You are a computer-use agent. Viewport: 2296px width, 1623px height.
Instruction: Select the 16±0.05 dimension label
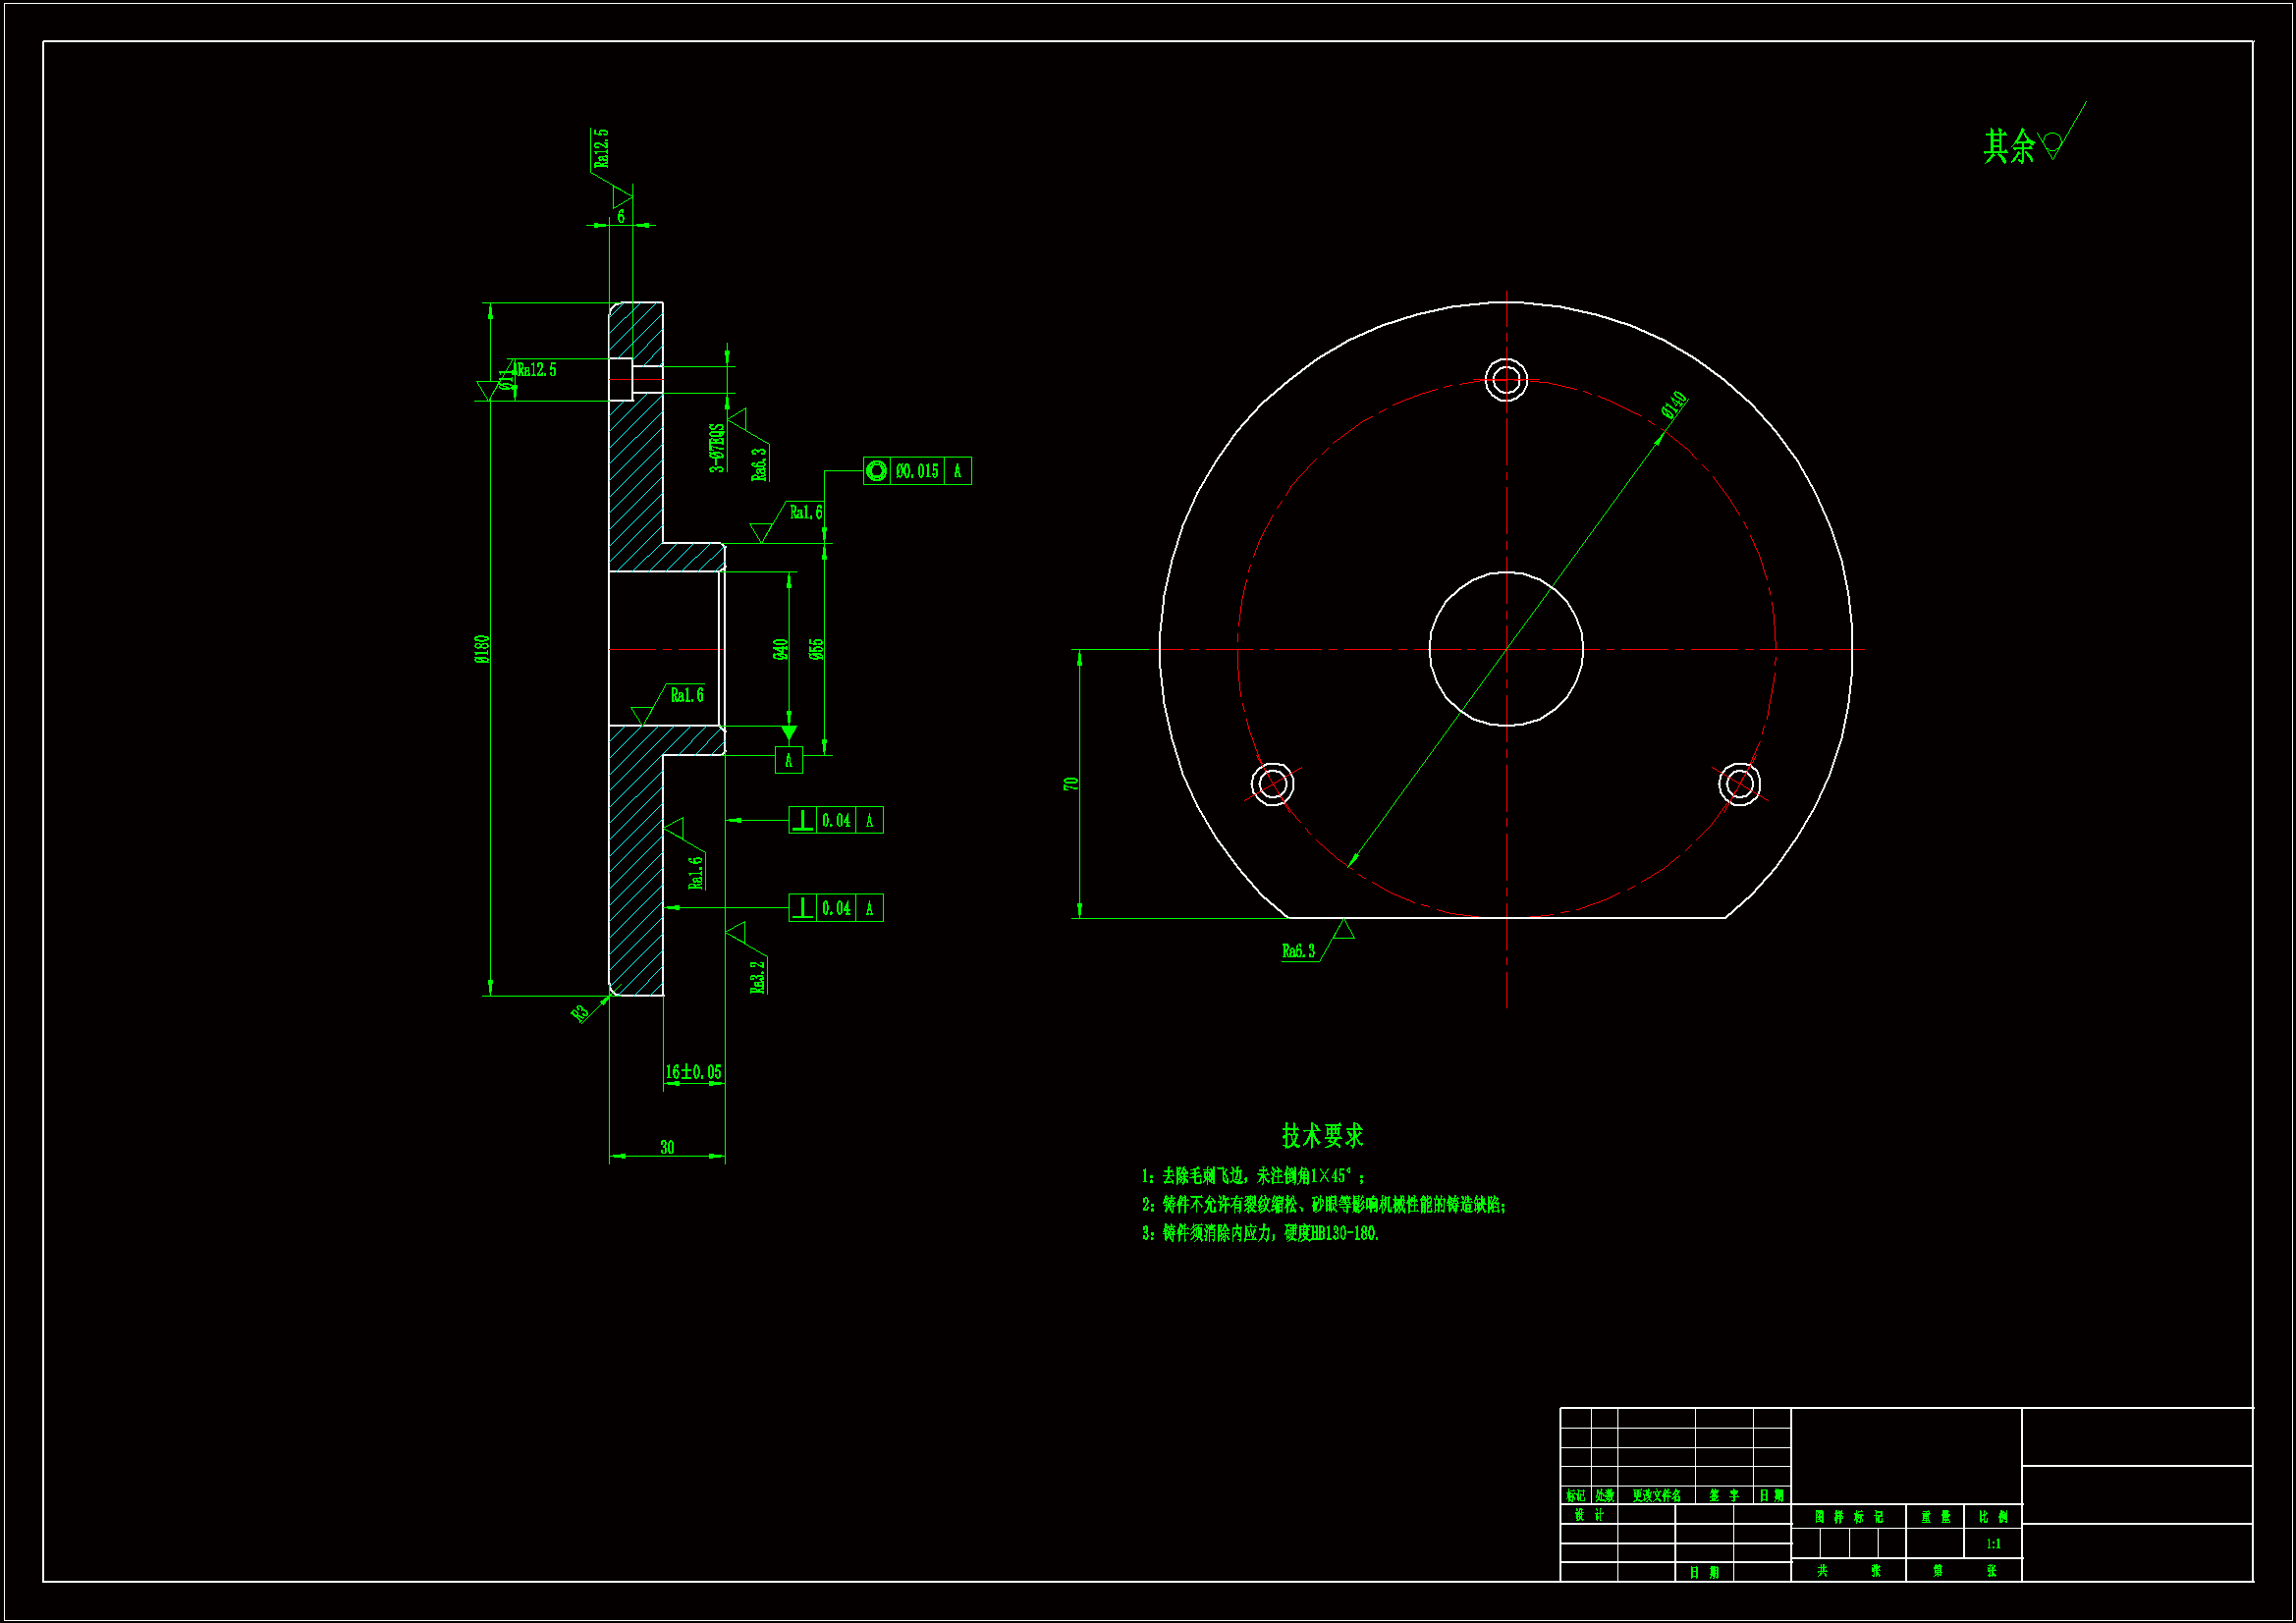(x=694, y=1073)
